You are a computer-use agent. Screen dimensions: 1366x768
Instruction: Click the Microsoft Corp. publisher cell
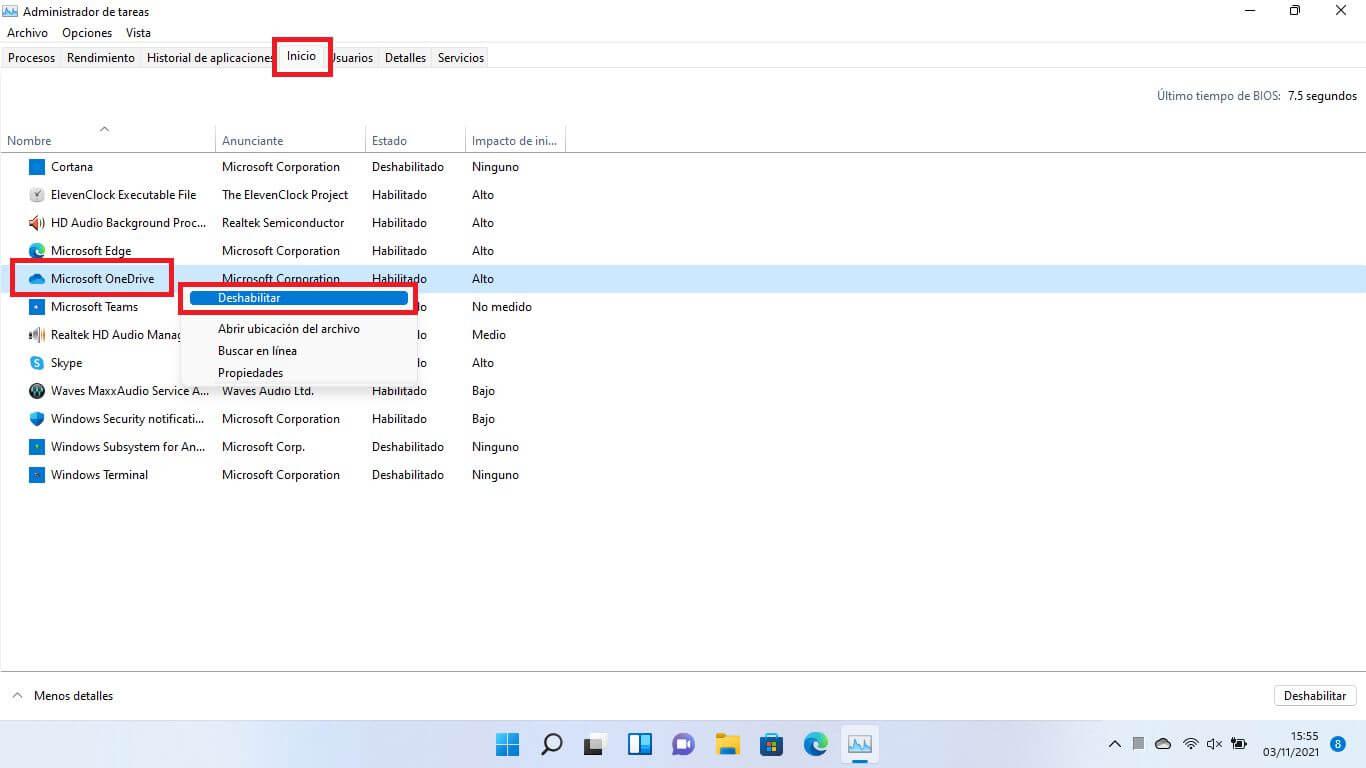click(263, 447)
